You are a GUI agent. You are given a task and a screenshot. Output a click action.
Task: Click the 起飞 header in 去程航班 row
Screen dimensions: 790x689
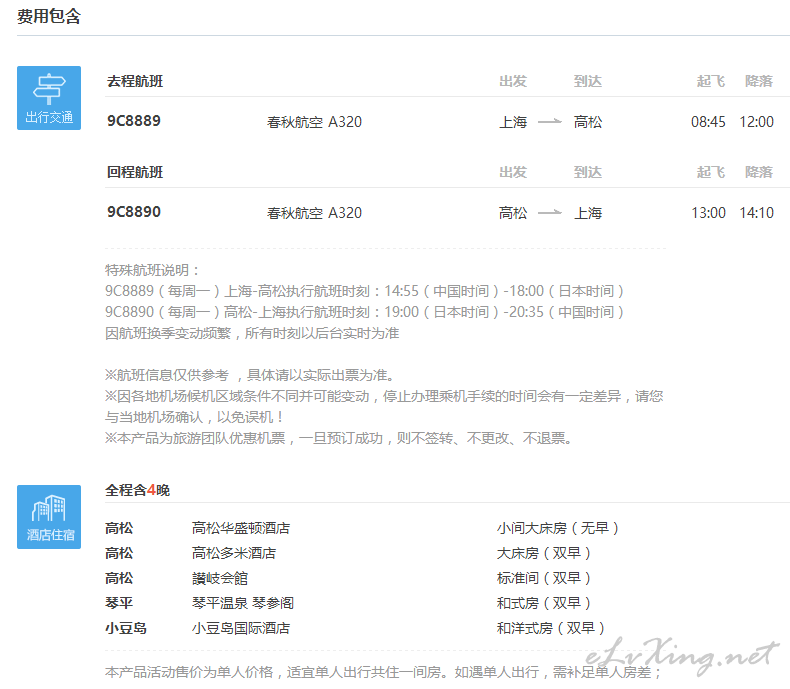point(711,81)
